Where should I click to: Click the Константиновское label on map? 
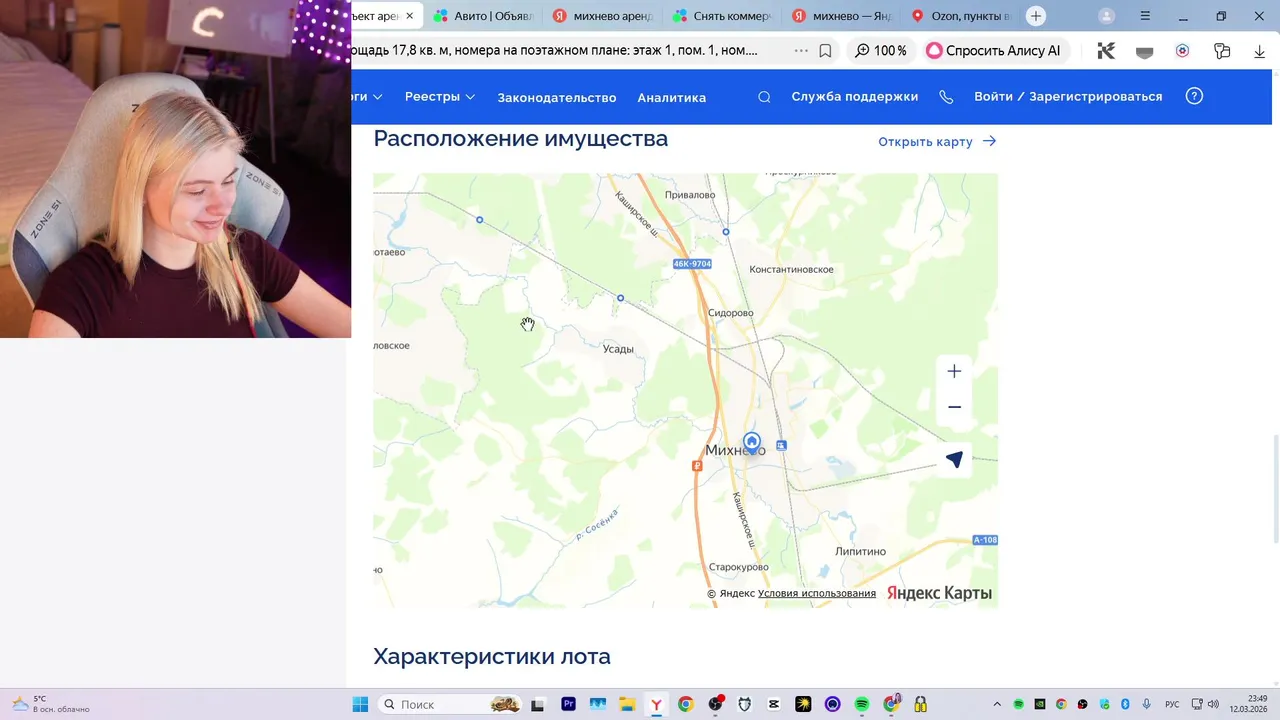coord(791,270)
